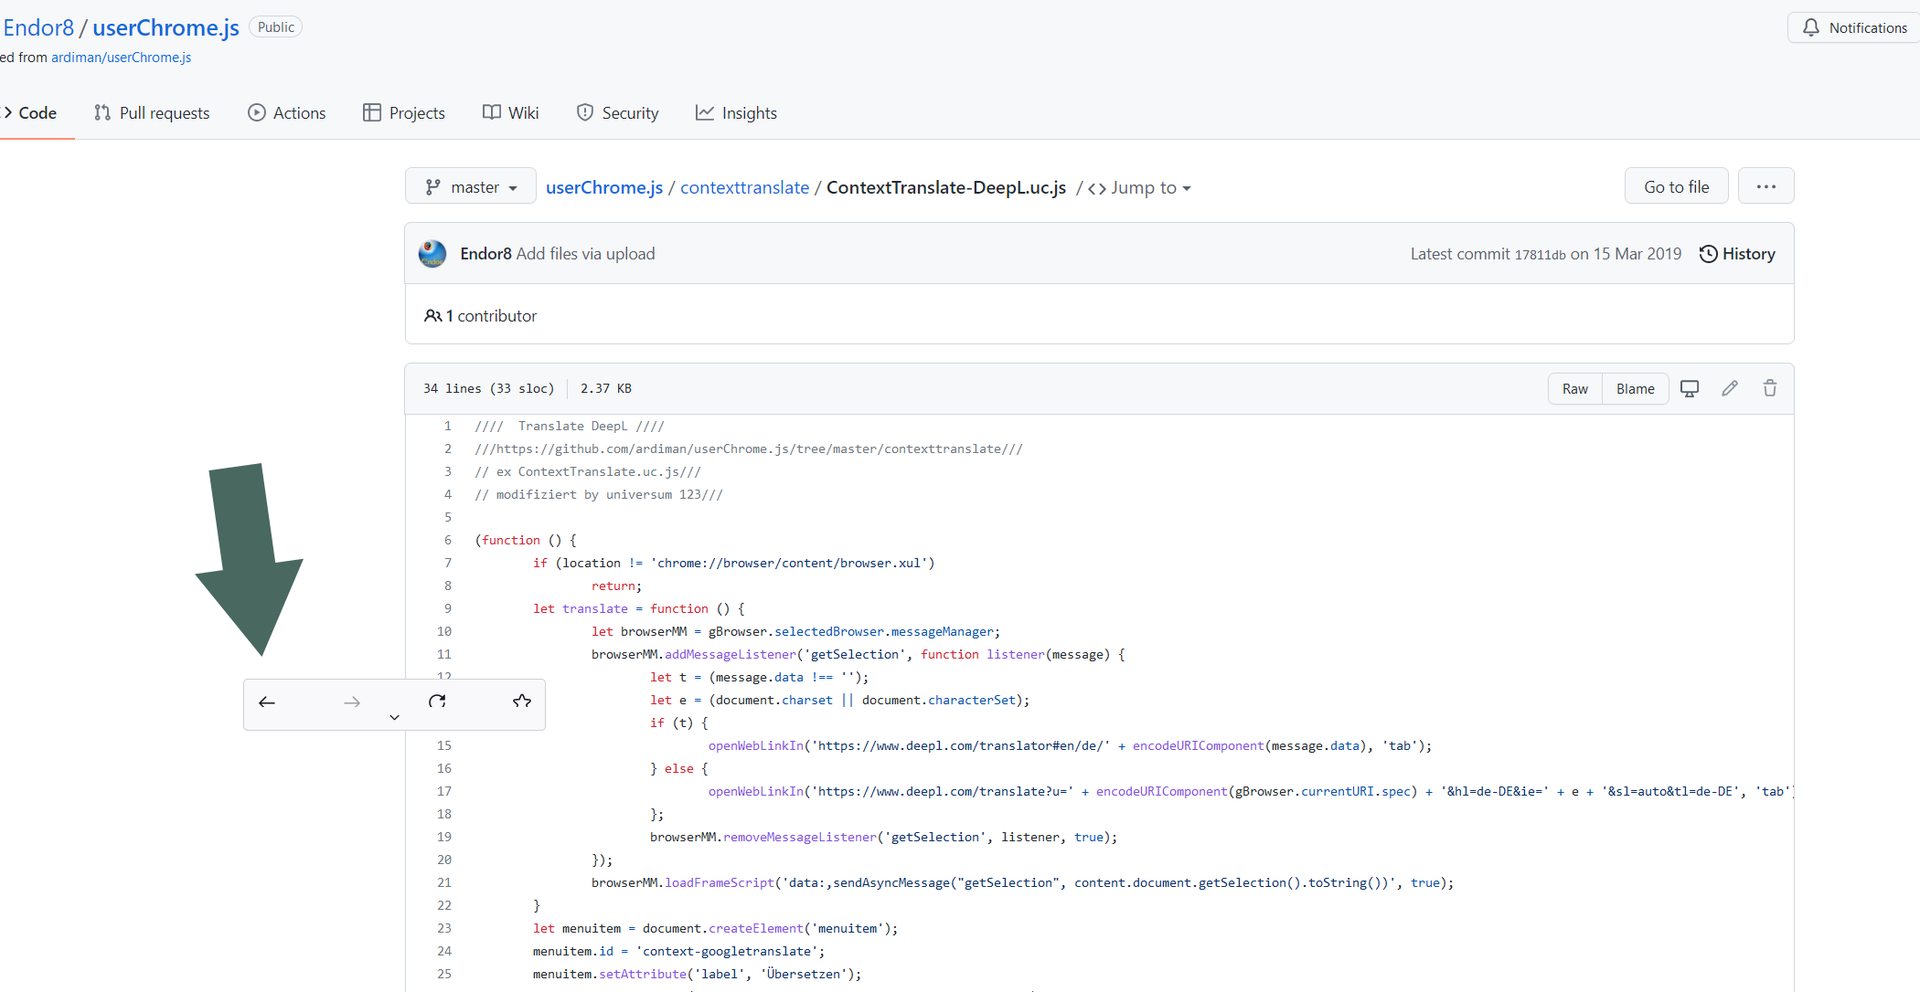View file Blame
The width and height of the screenshot is (1920, 992).
tap(1635, 389)
